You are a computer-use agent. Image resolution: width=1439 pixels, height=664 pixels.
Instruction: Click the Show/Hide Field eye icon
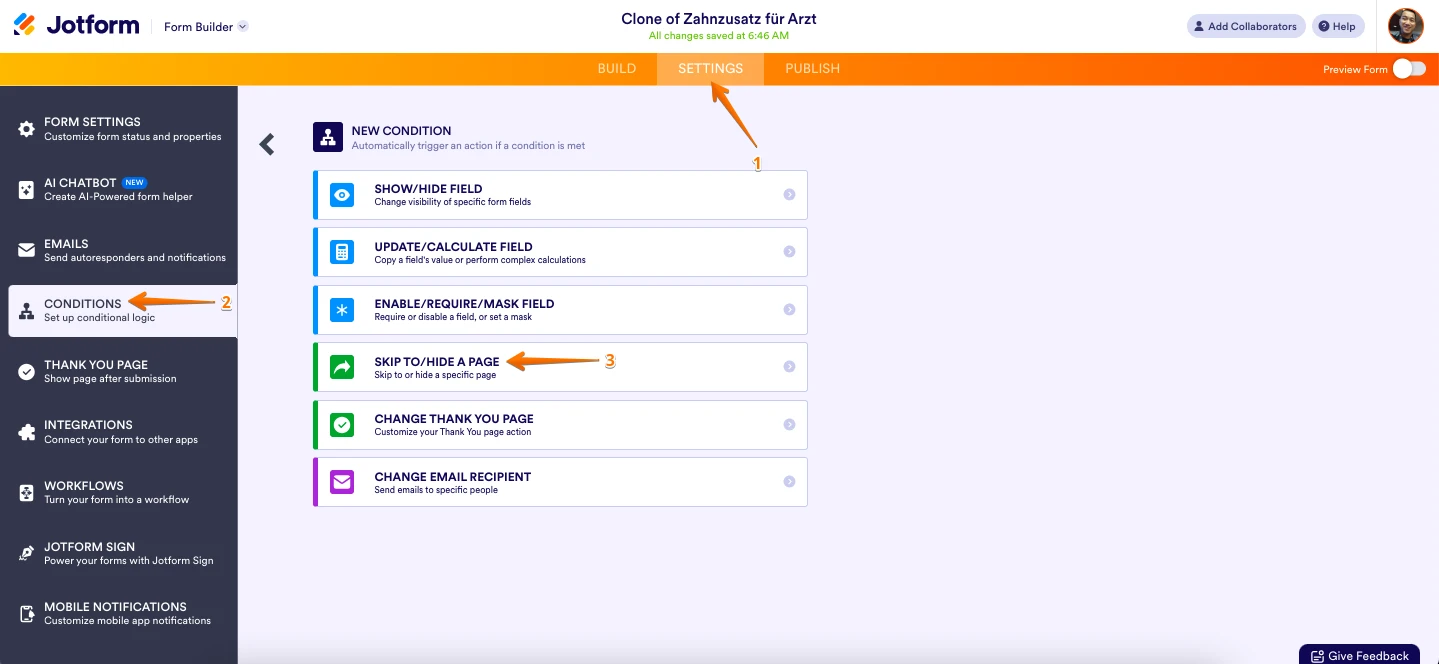(x=342, y=195)
